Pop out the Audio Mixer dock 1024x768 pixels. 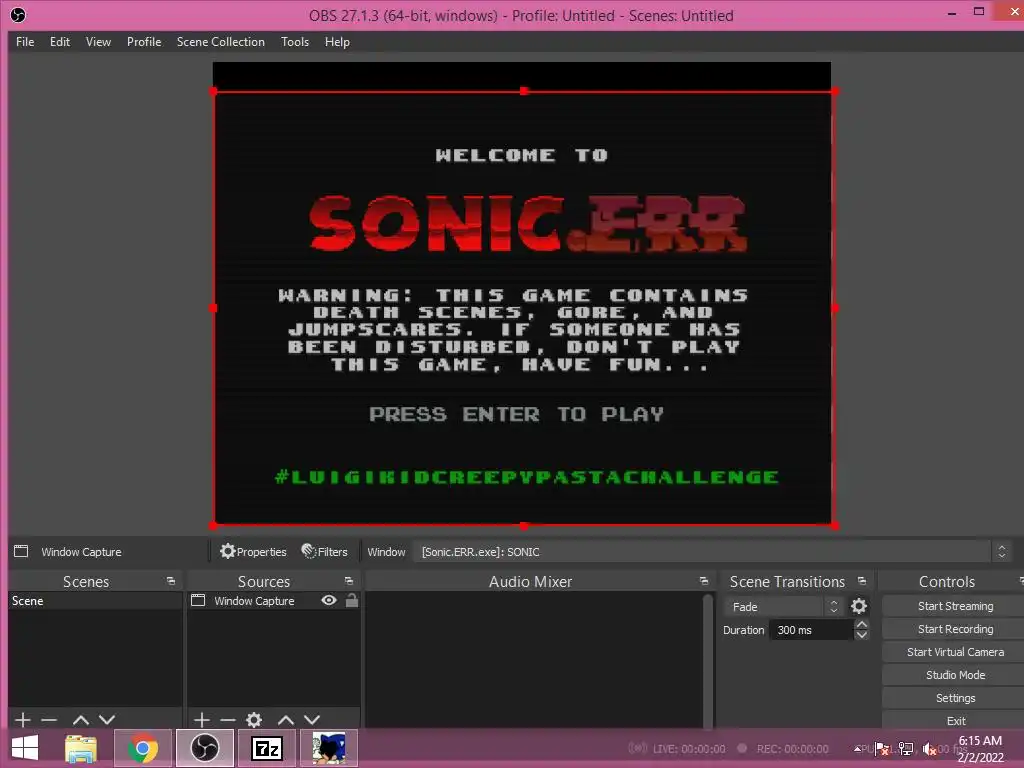click(x=703, y=581)
